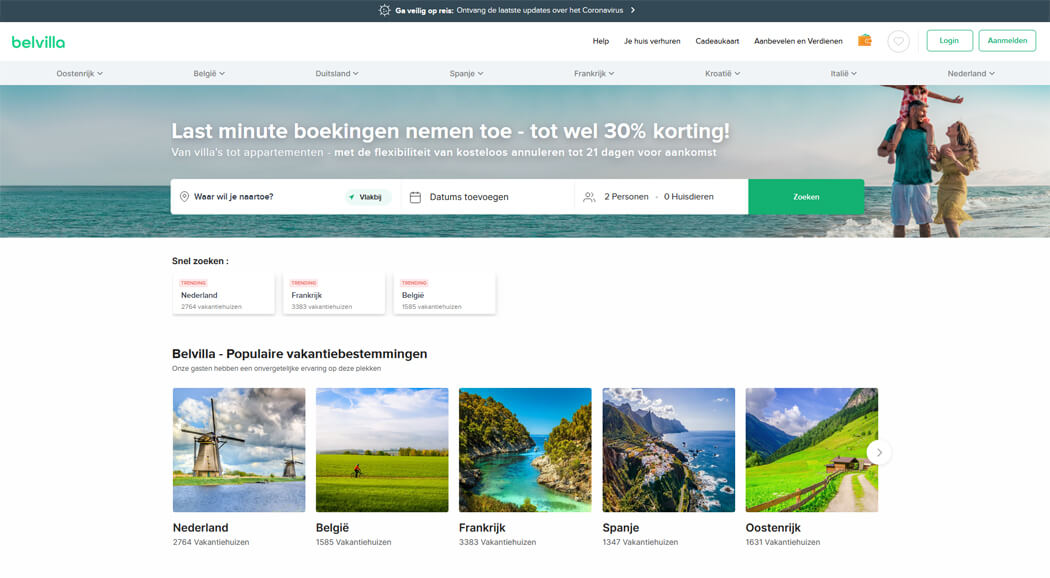Expand the Italië dropdown
Image resolution: width=1050 pixels, height=578 pixels.
pyautogui.click(x=844, y=74)
